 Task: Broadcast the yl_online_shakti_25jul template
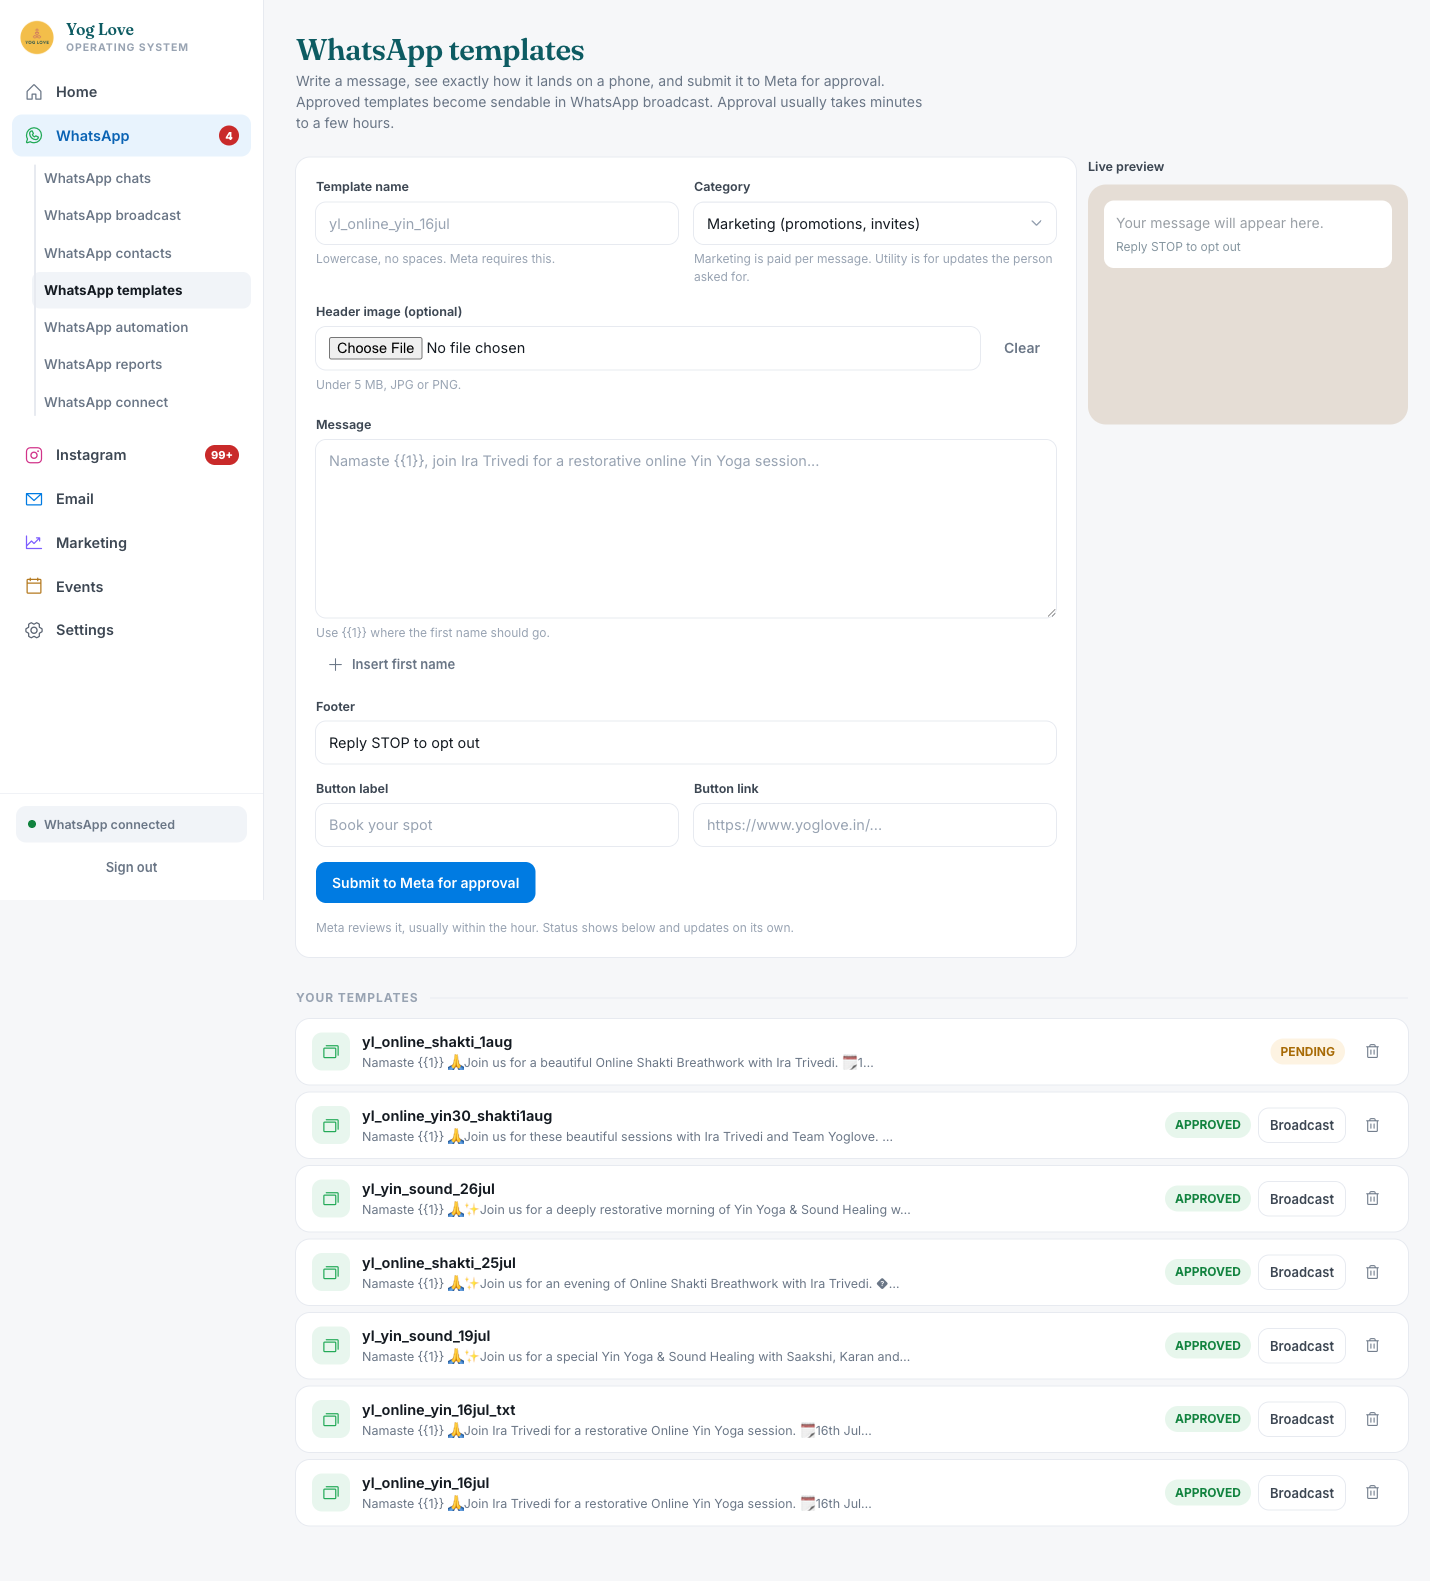click(x=1301, y=1272)
